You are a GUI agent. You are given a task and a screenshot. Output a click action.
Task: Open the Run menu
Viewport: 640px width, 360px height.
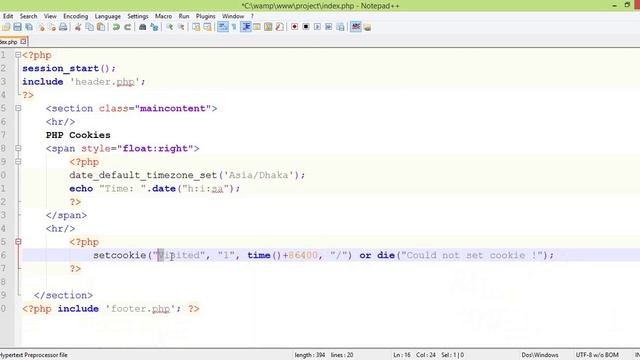point(184,16)
